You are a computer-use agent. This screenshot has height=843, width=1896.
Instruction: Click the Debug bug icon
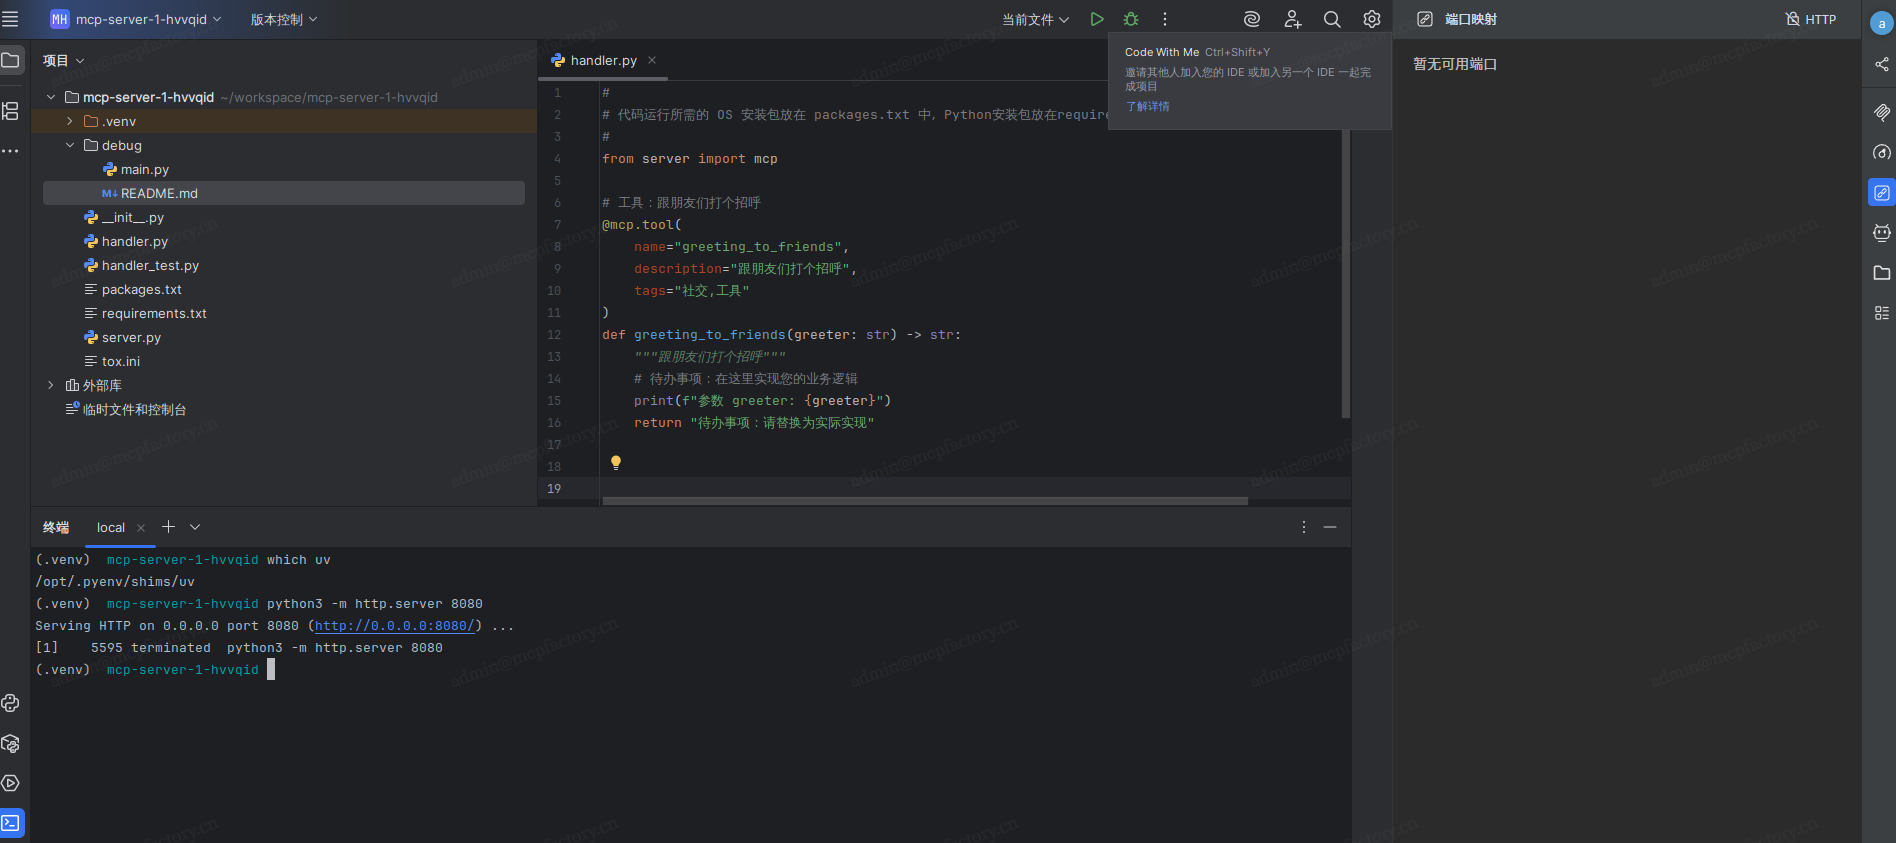(1131, 19)
